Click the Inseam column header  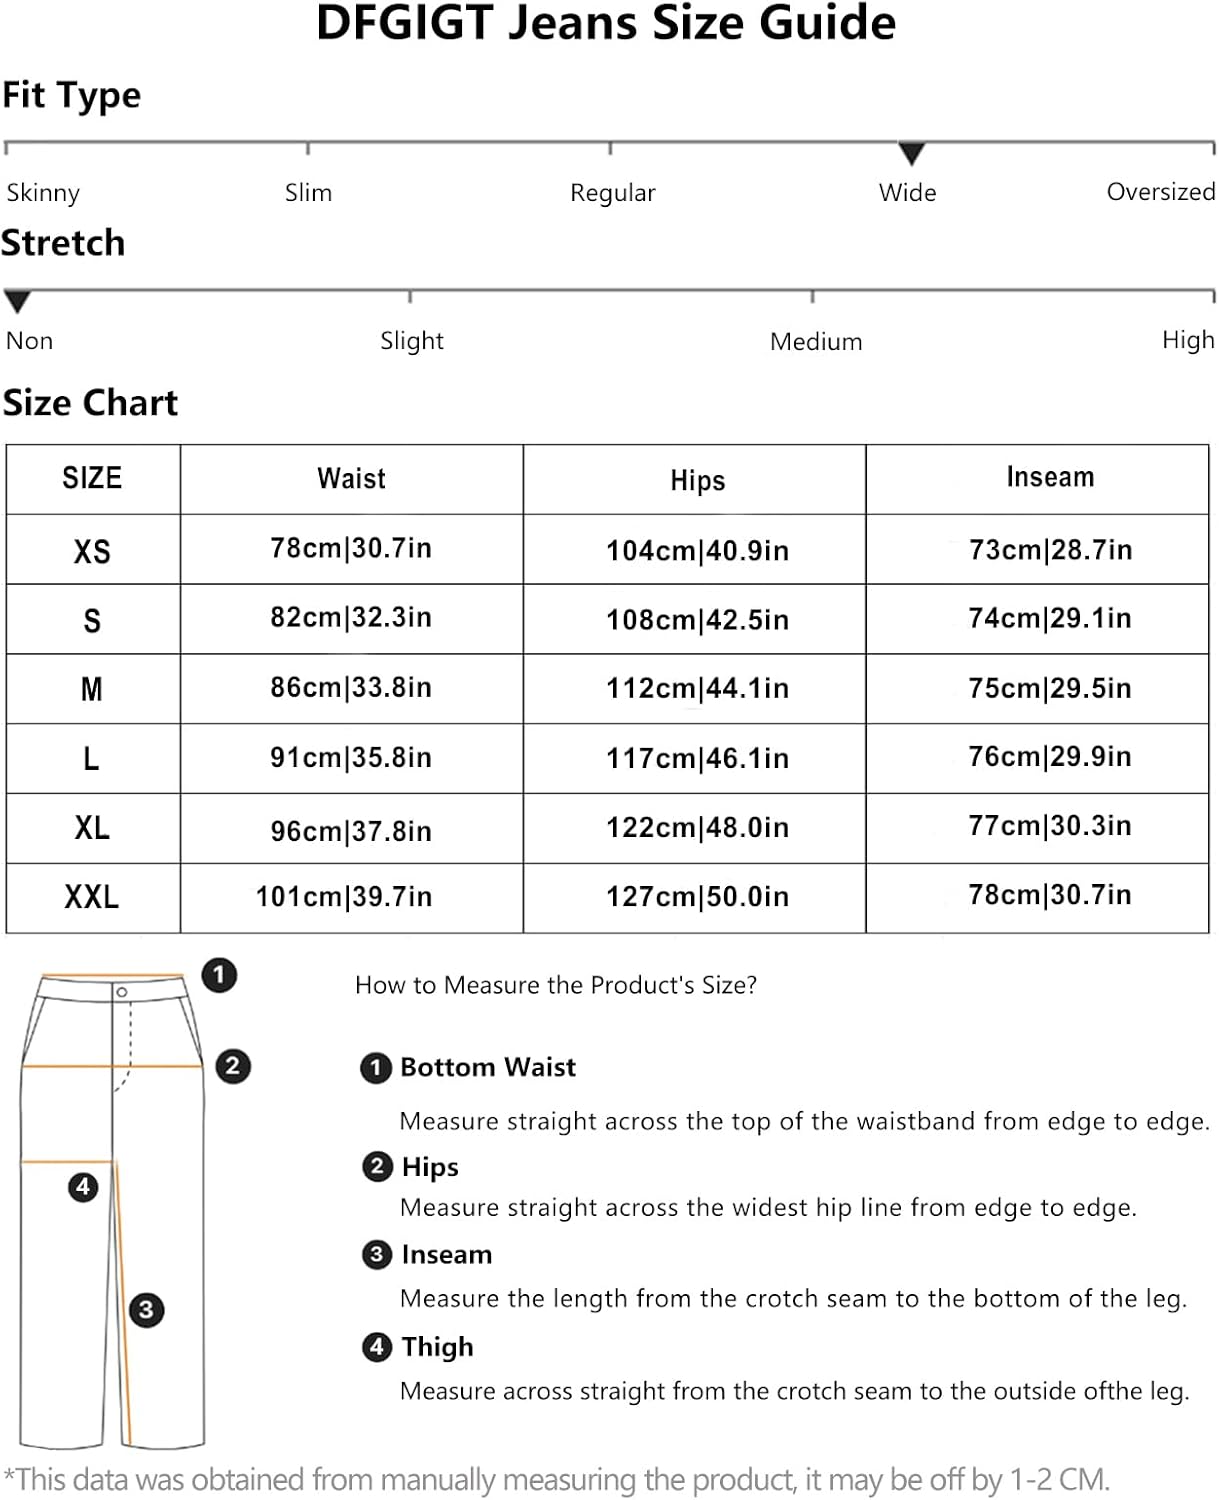(1050, 478)
